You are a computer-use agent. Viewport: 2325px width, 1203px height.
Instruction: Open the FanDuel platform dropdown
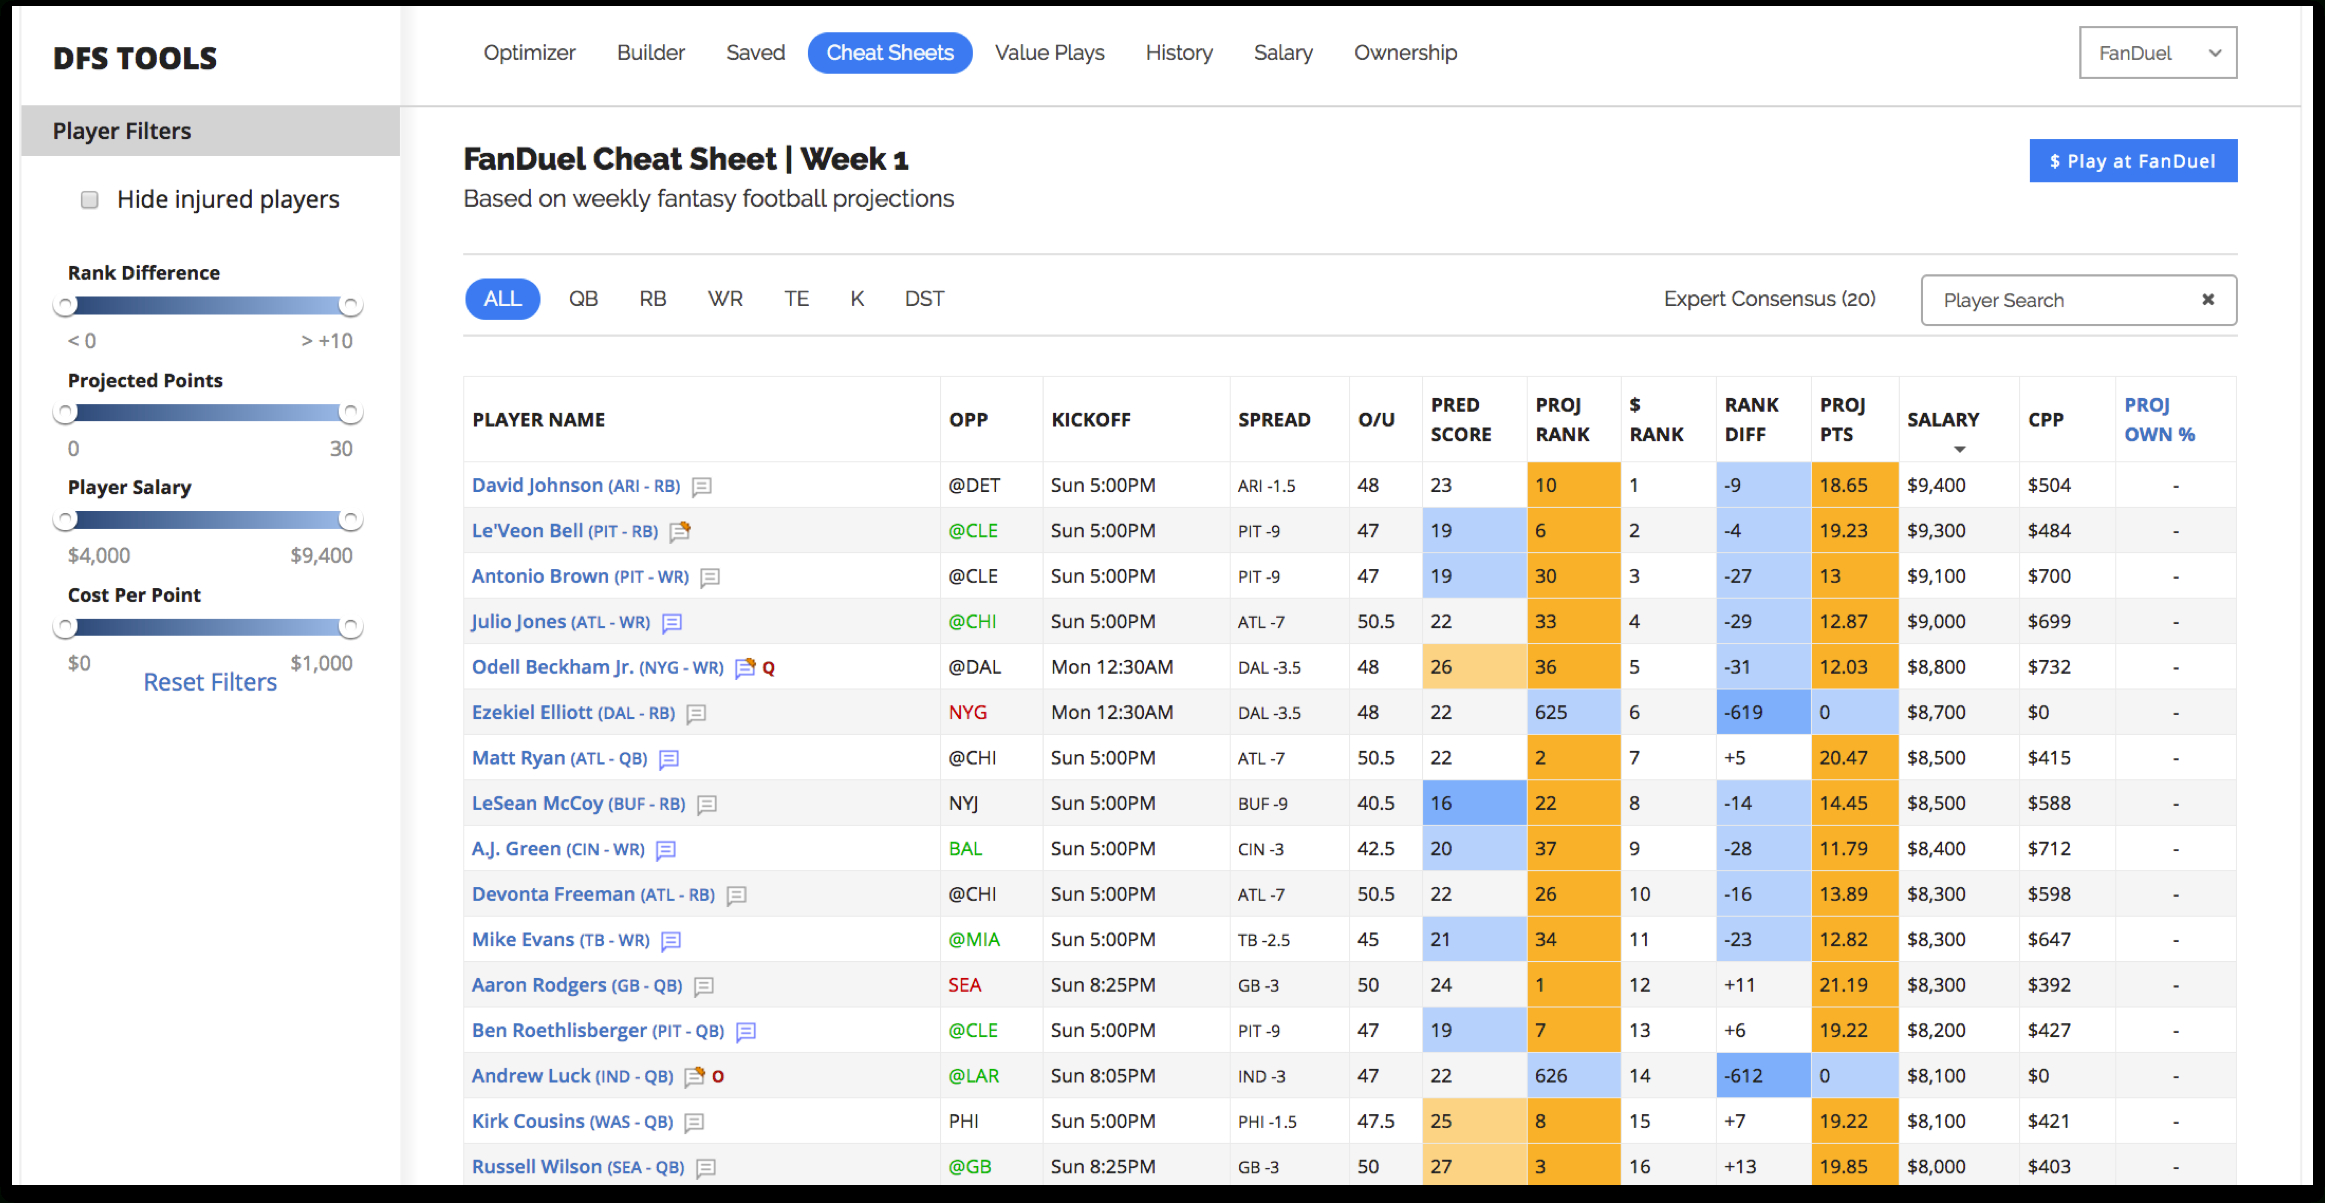coord(2155,54)
